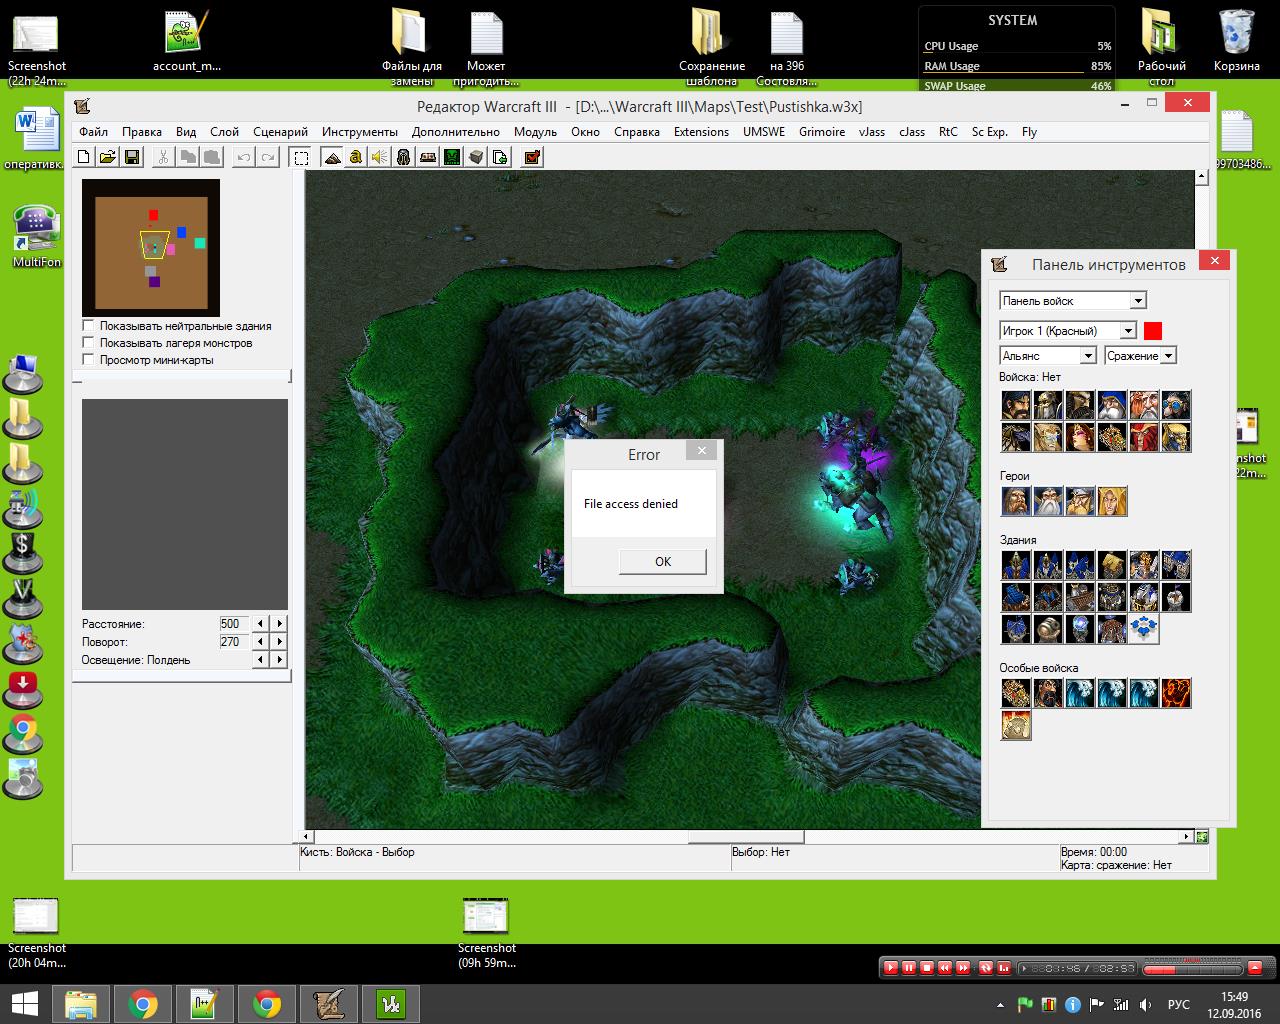The width and height of the screenshot is (1280, 1024).
Task: Click the media player Pause button
Action: click(908, 968)
